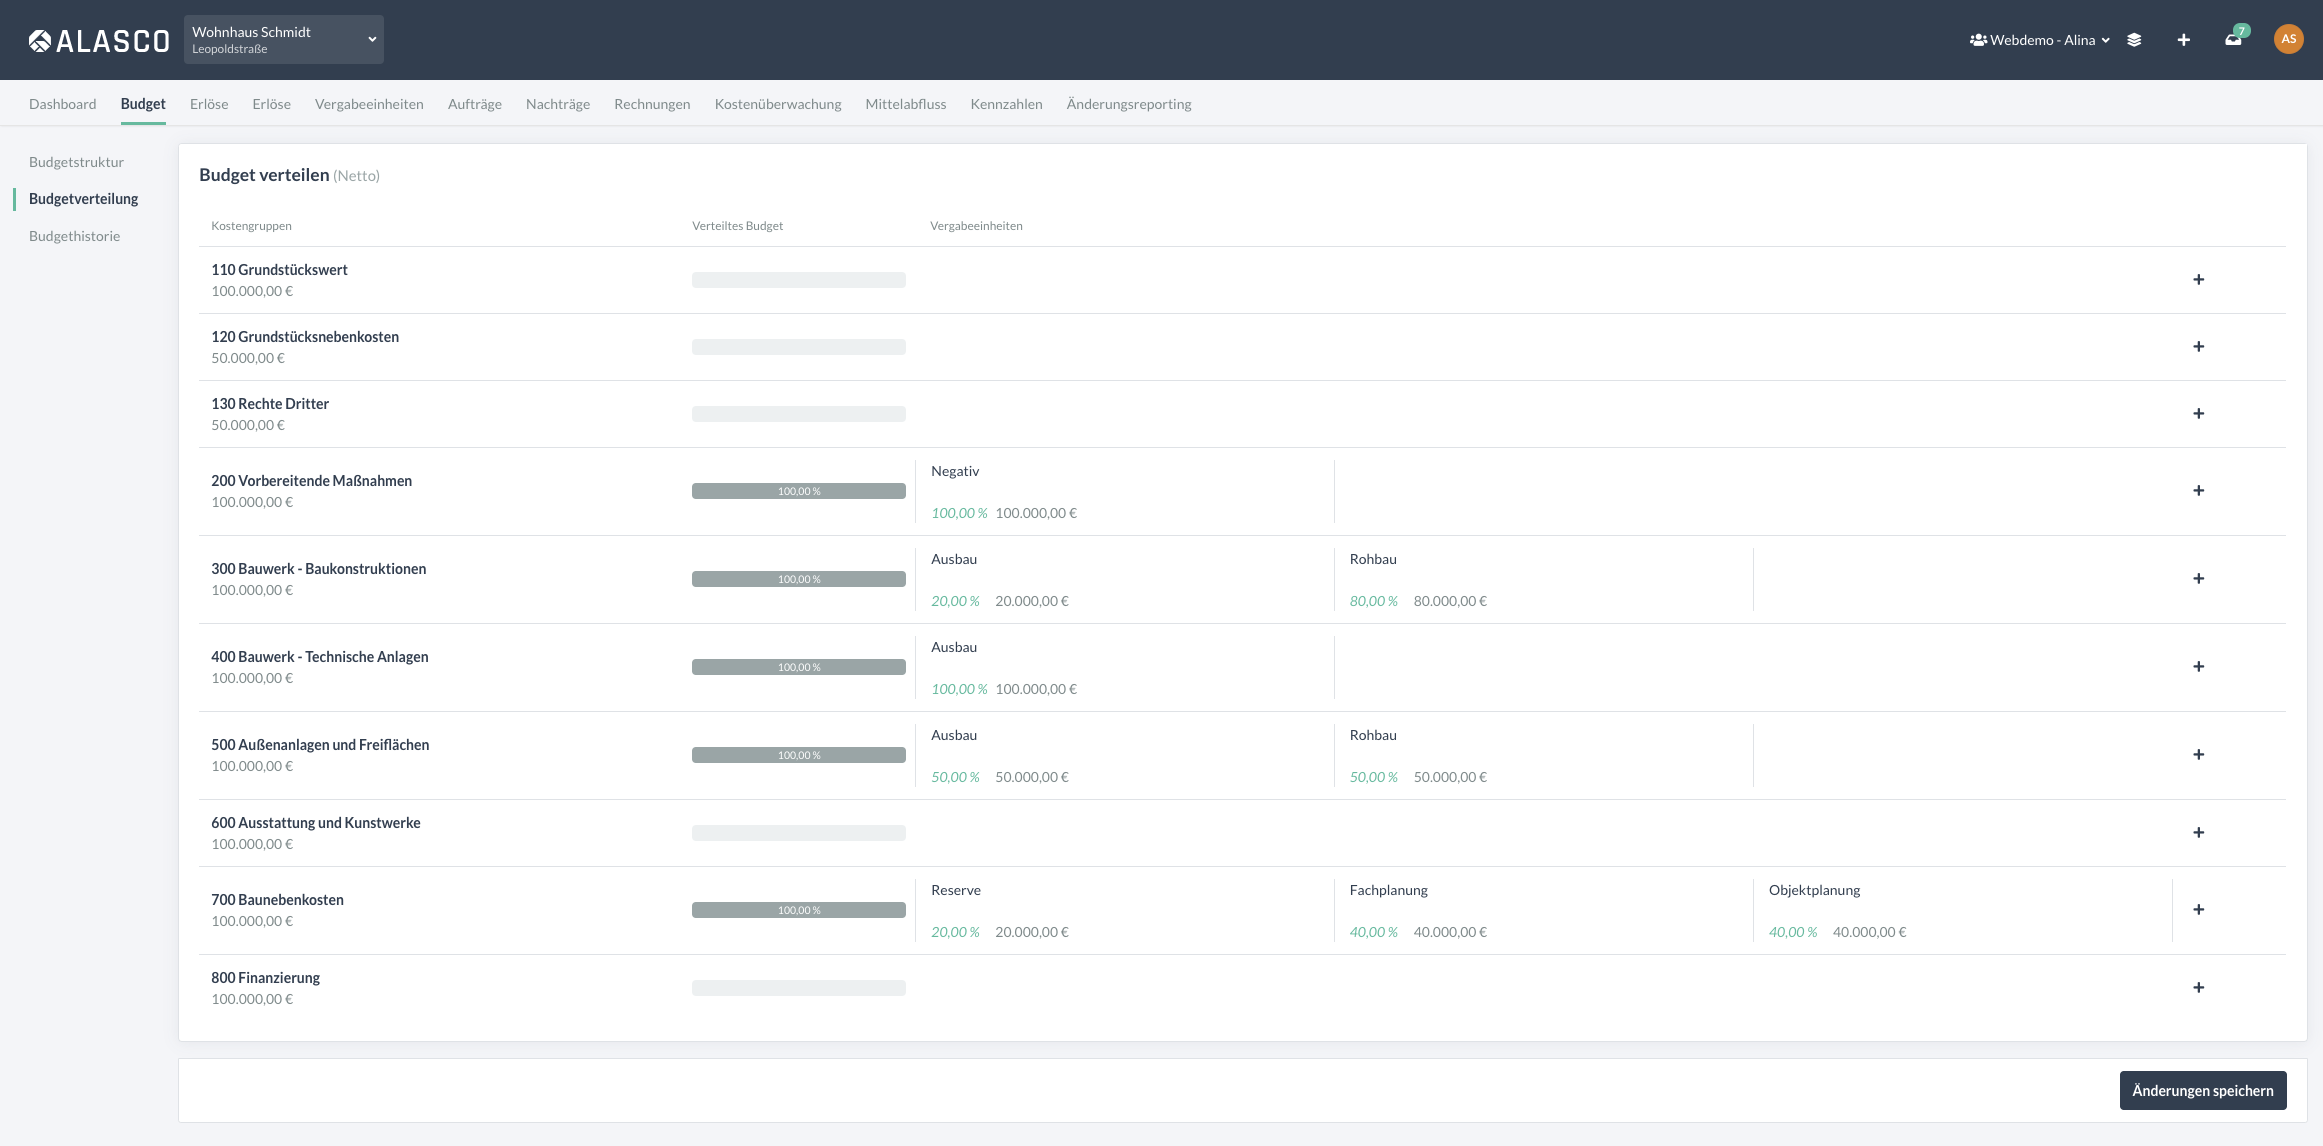Click 100,00 % for Negativ in row 200
This screenshot has width=2323, height=1146.
[x=959, y=513]
